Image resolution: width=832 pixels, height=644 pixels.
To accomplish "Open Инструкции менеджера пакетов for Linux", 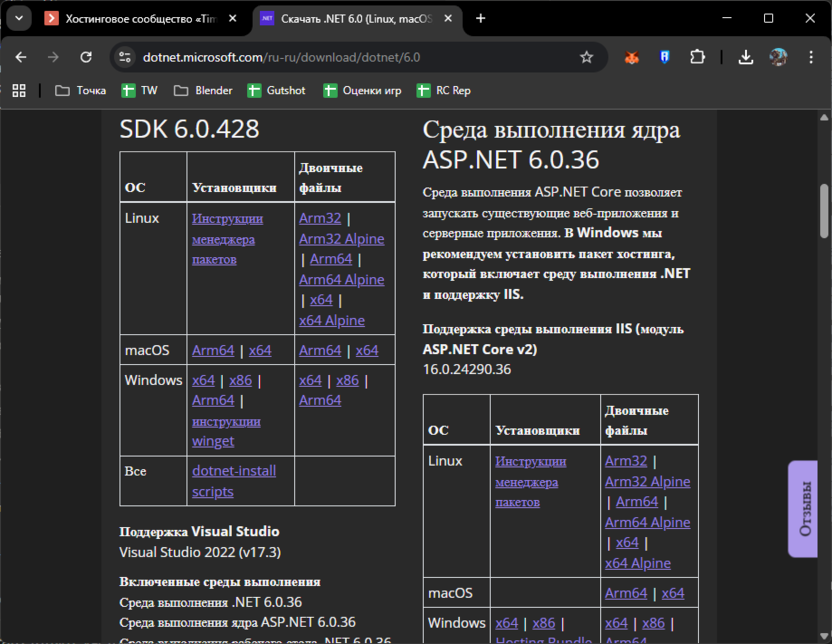I will coord(226,239).
